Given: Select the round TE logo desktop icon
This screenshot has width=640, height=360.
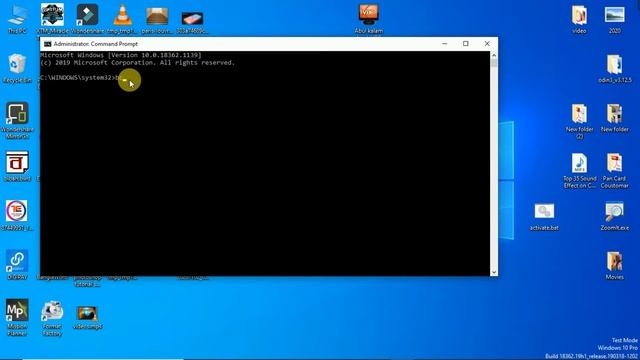Looking at the screenshot, I should coord(17,215).
